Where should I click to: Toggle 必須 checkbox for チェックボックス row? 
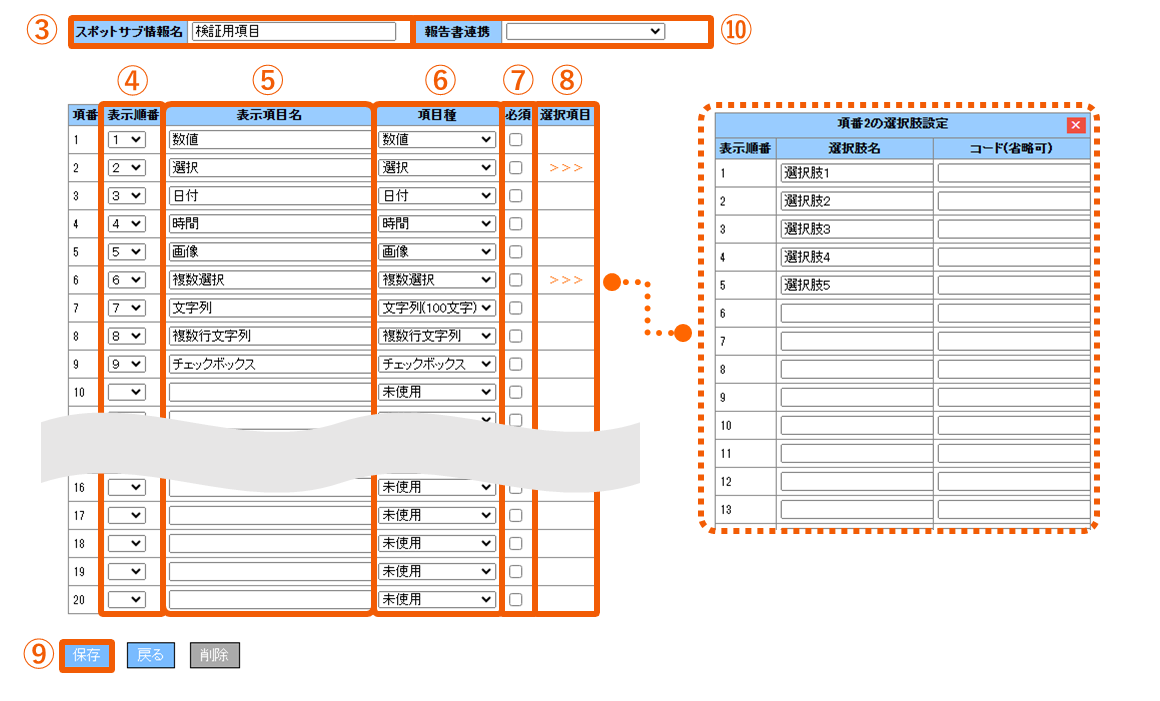[516, 365]
